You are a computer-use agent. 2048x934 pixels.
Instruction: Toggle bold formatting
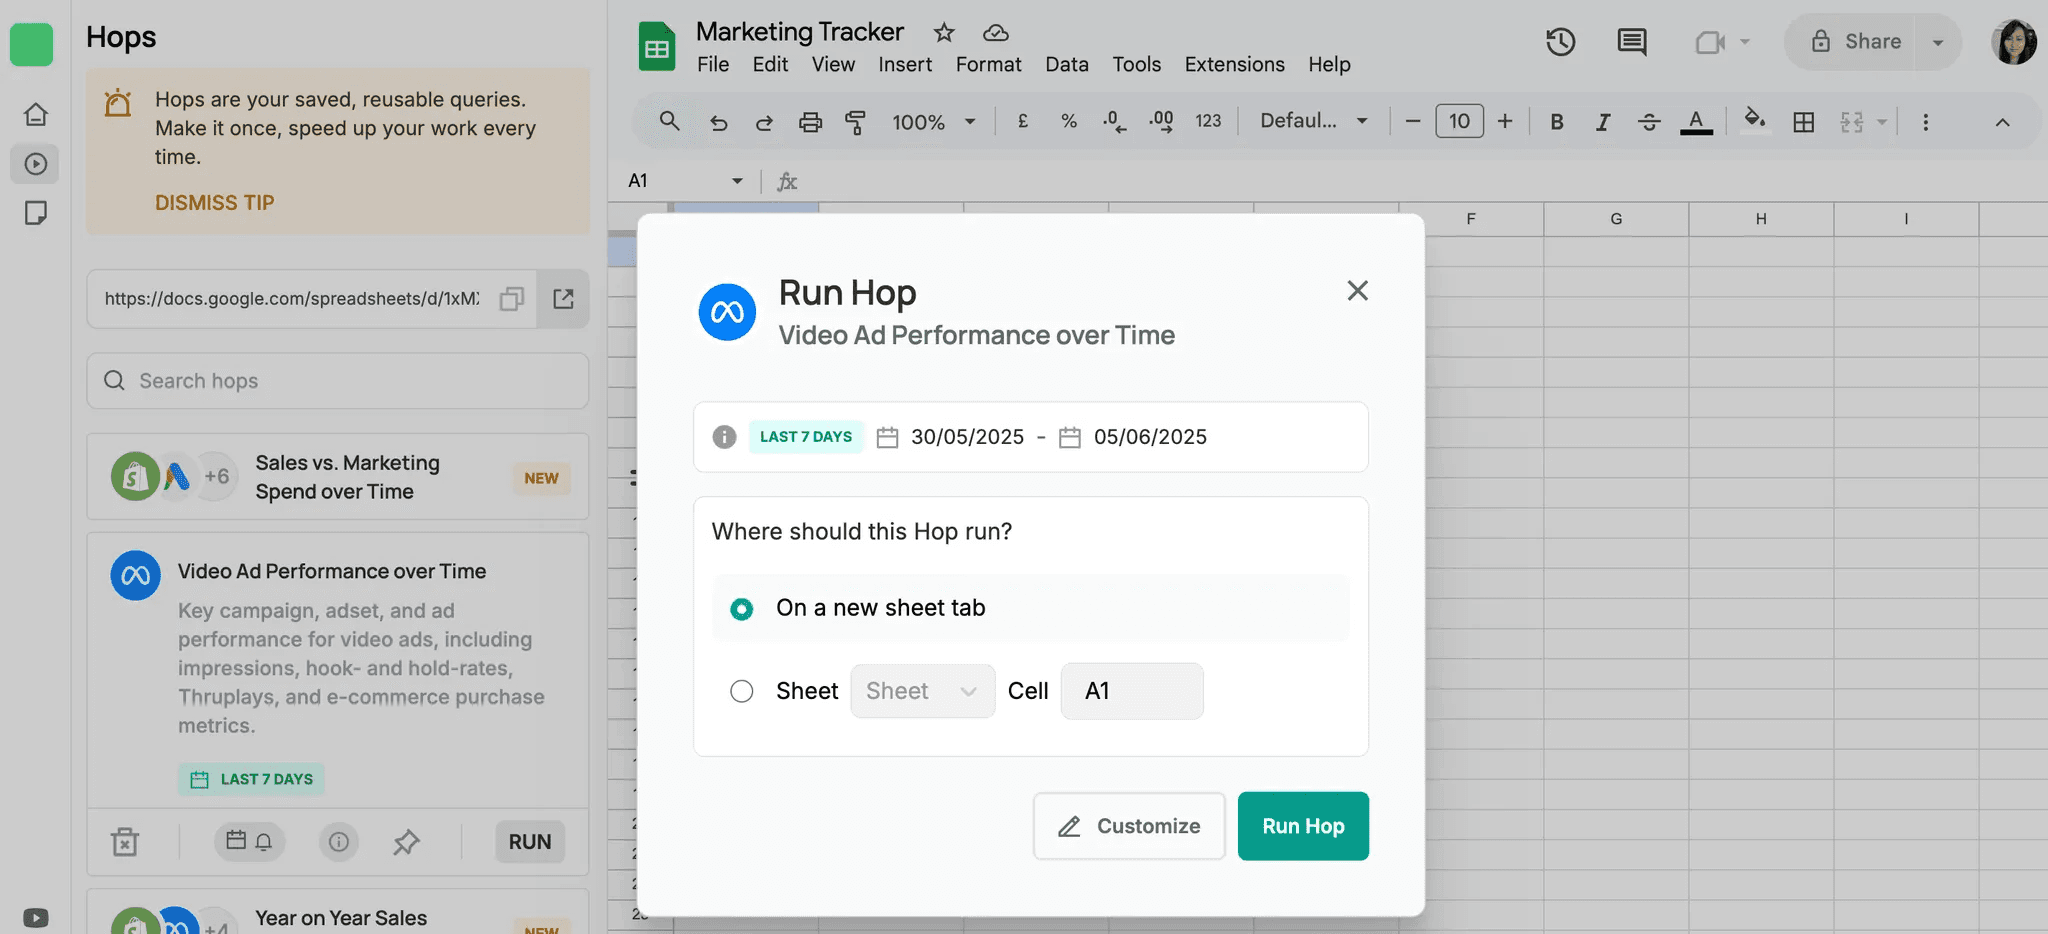tap(1557, 122)
